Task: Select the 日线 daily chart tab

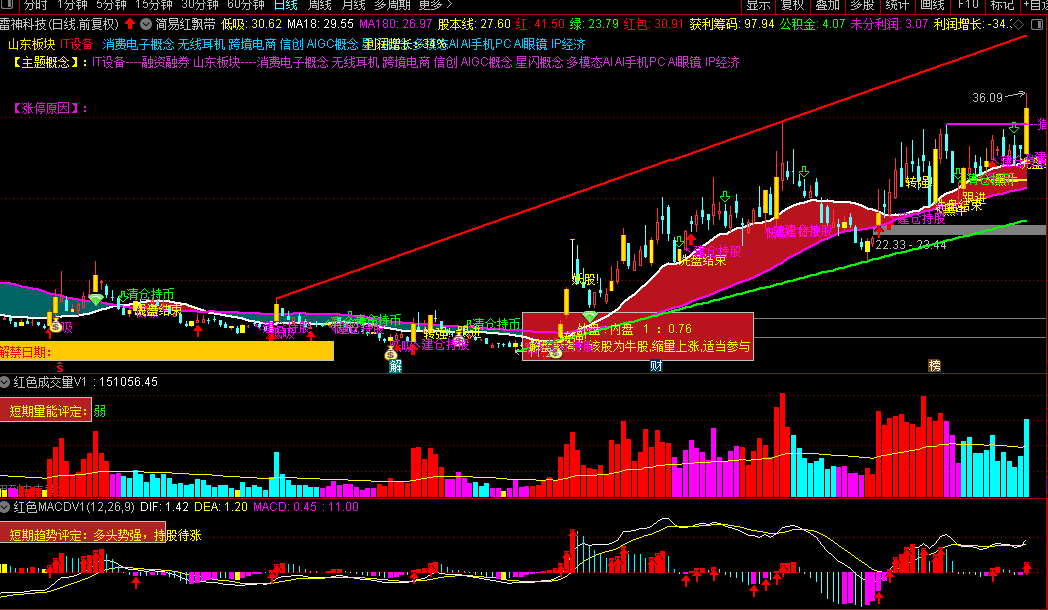Action: pos(286,5)
